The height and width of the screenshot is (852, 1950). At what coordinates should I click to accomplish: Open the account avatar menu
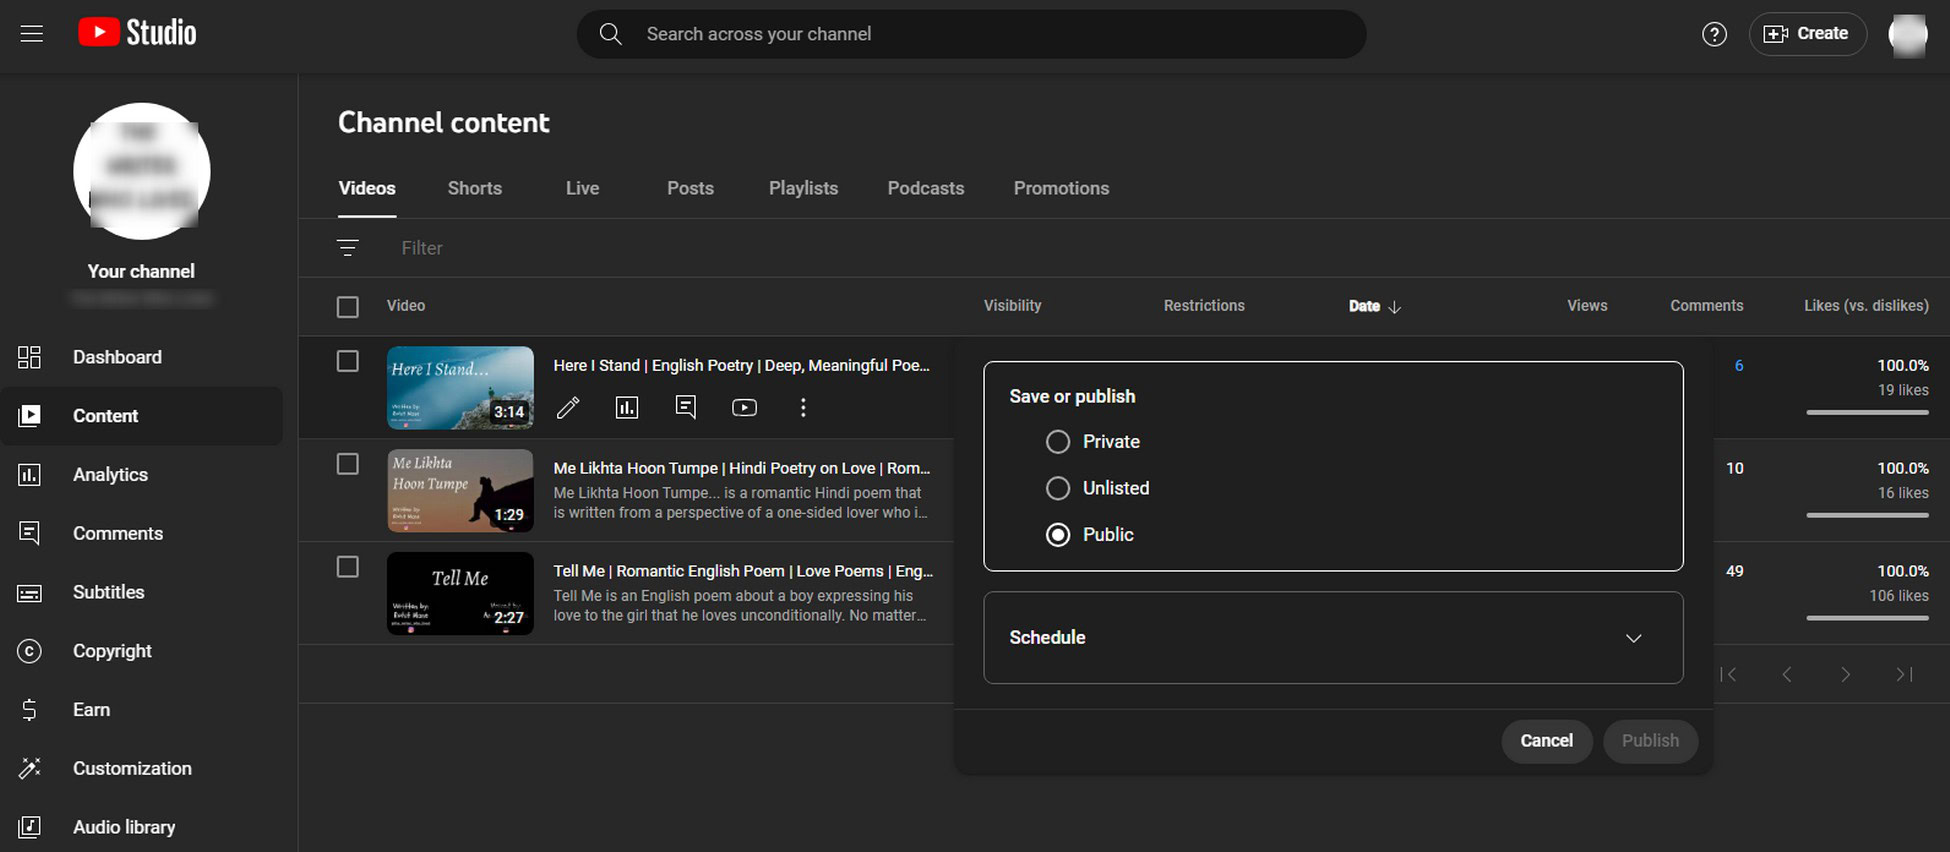coord(1907,35)
